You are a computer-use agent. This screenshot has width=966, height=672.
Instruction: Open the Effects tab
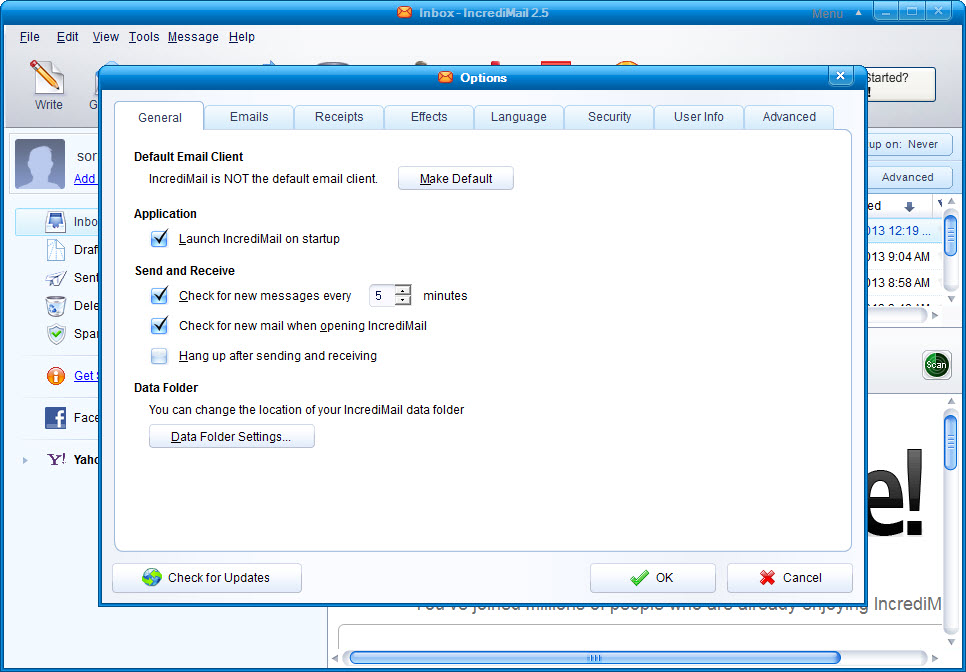(x=429, y=117)
